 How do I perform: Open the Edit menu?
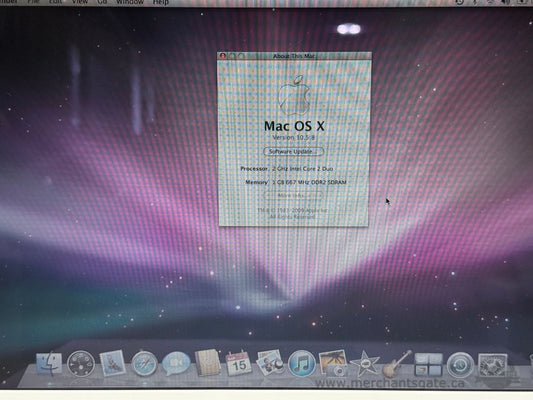tap(56, 2)
